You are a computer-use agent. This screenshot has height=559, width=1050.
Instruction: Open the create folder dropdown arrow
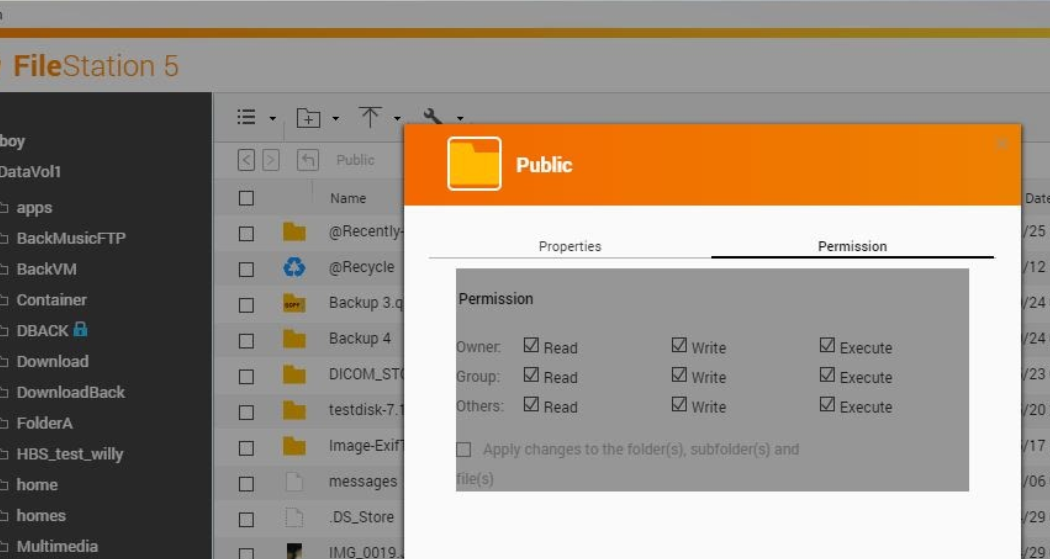tap(335, 119)
